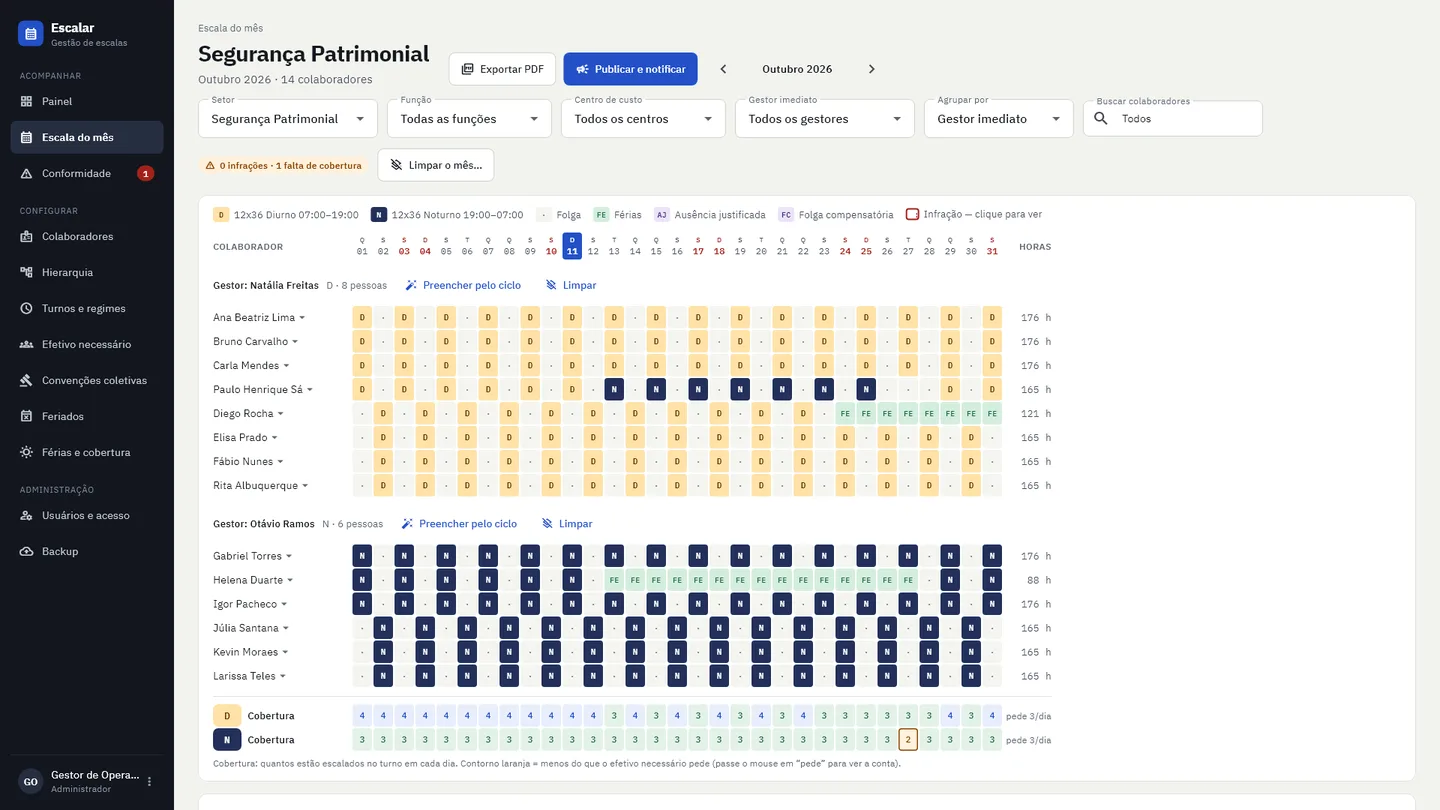This screenshot has height=810, width=1440.
Task: Click the orange-outlined night coverage cell showing 2
Action: (907, 740)
